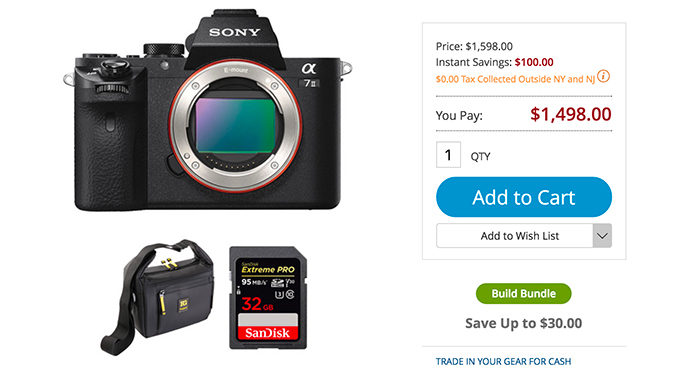This screenshot has height=370, width=700.
Task: Click the tax info circle icon
Action: pos(603,76)
